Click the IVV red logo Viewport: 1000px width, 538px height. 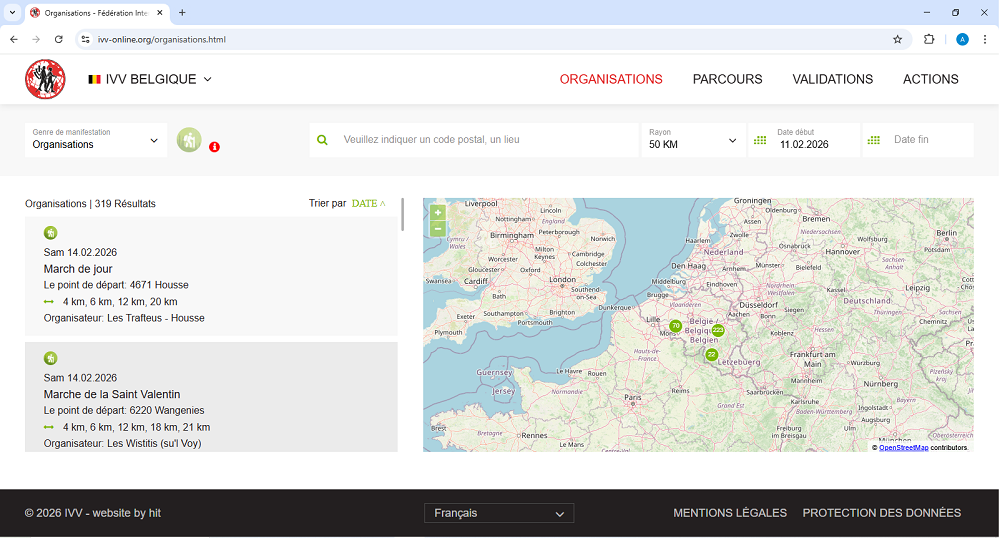(x=45, y=79)
